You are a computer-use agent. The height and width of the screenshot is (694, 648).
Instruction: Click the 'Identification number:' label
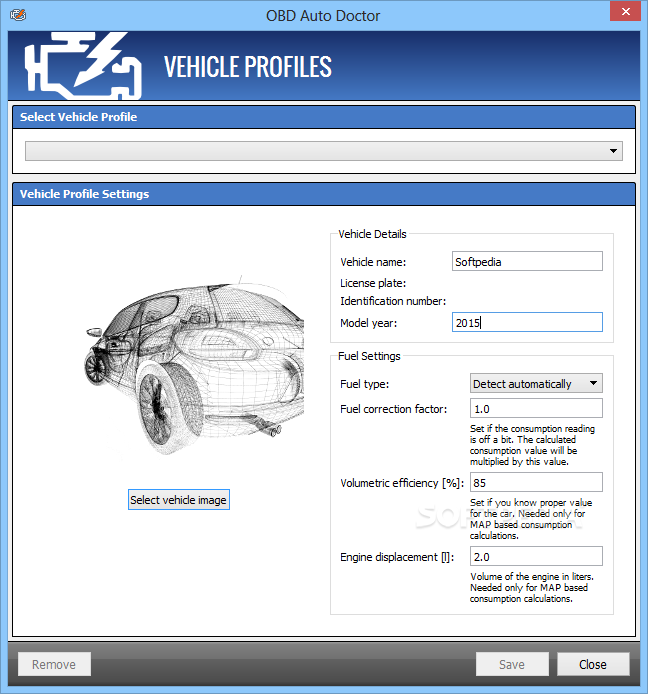[x=393, y=301]
